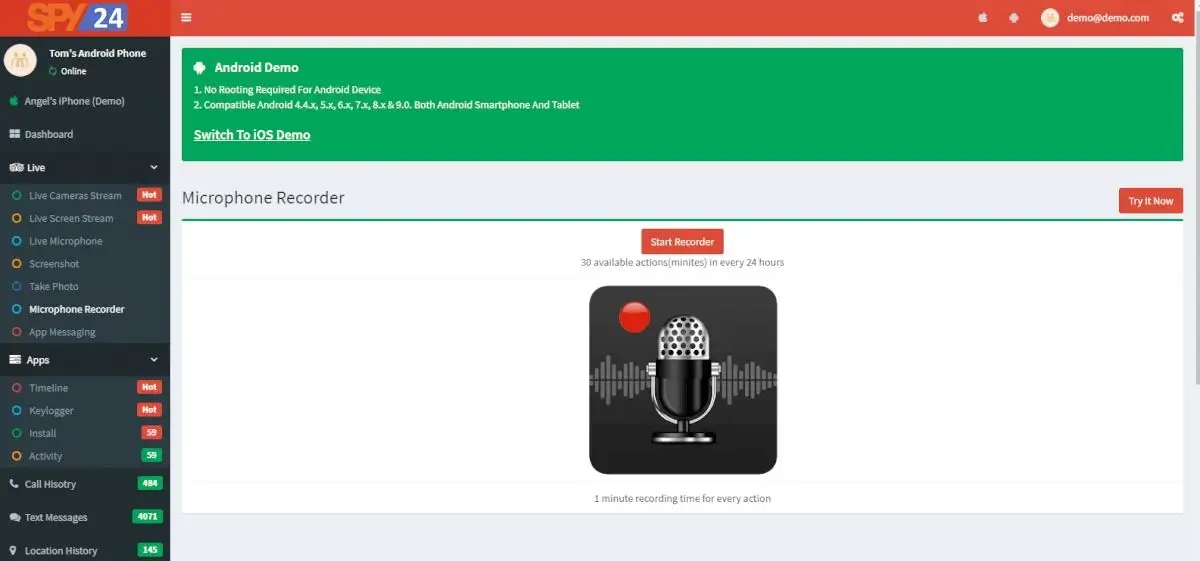The width and height of the screenshot is (1200, 561).
Task: Click the Android icon in top bar
Action: [1014, 18]
